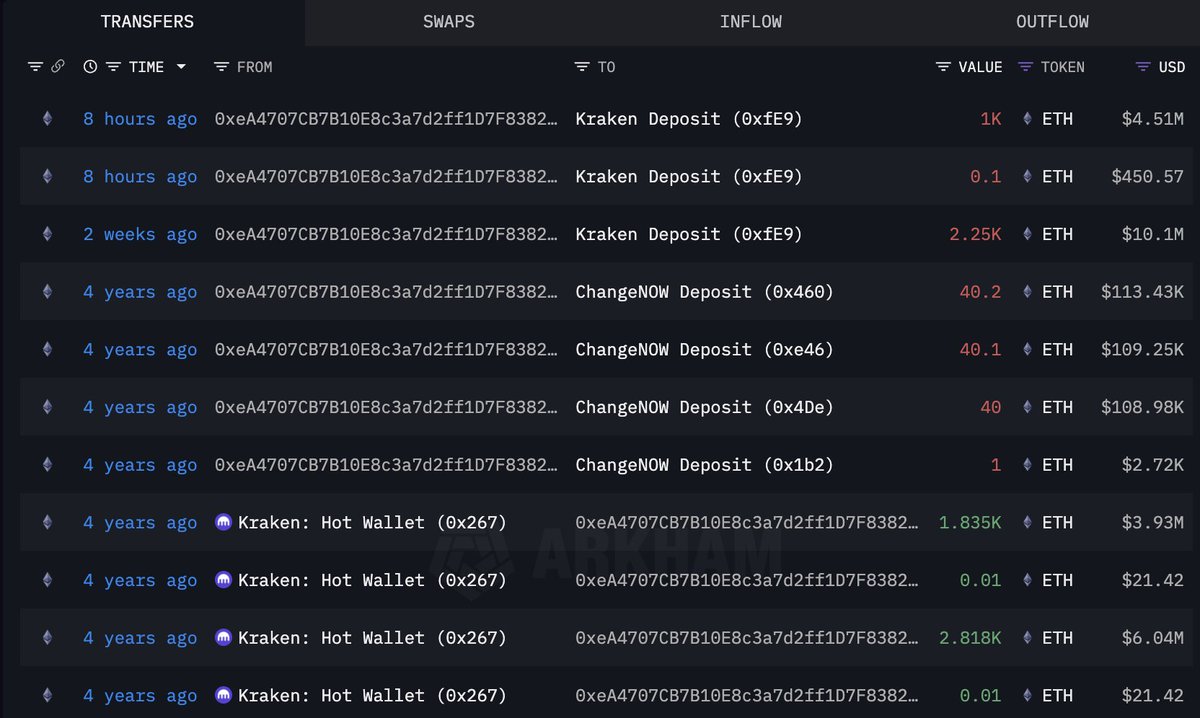Open Kraken: Hot Wallet on 2.818K row
The width and height of the screenshot is (1200, 718).
372,638
